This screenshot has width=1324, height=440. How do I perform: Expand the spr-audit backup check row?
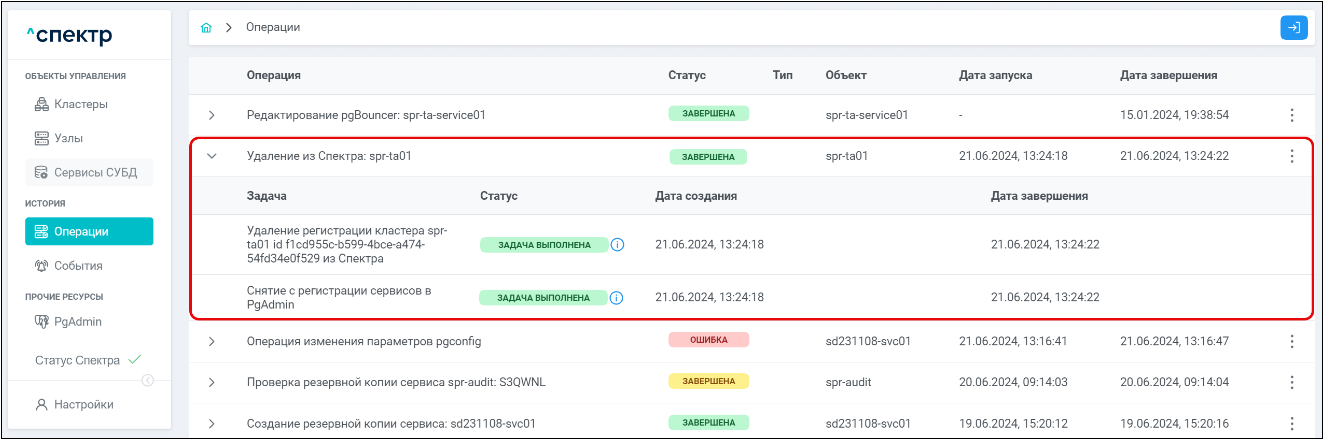pos(211,382)
